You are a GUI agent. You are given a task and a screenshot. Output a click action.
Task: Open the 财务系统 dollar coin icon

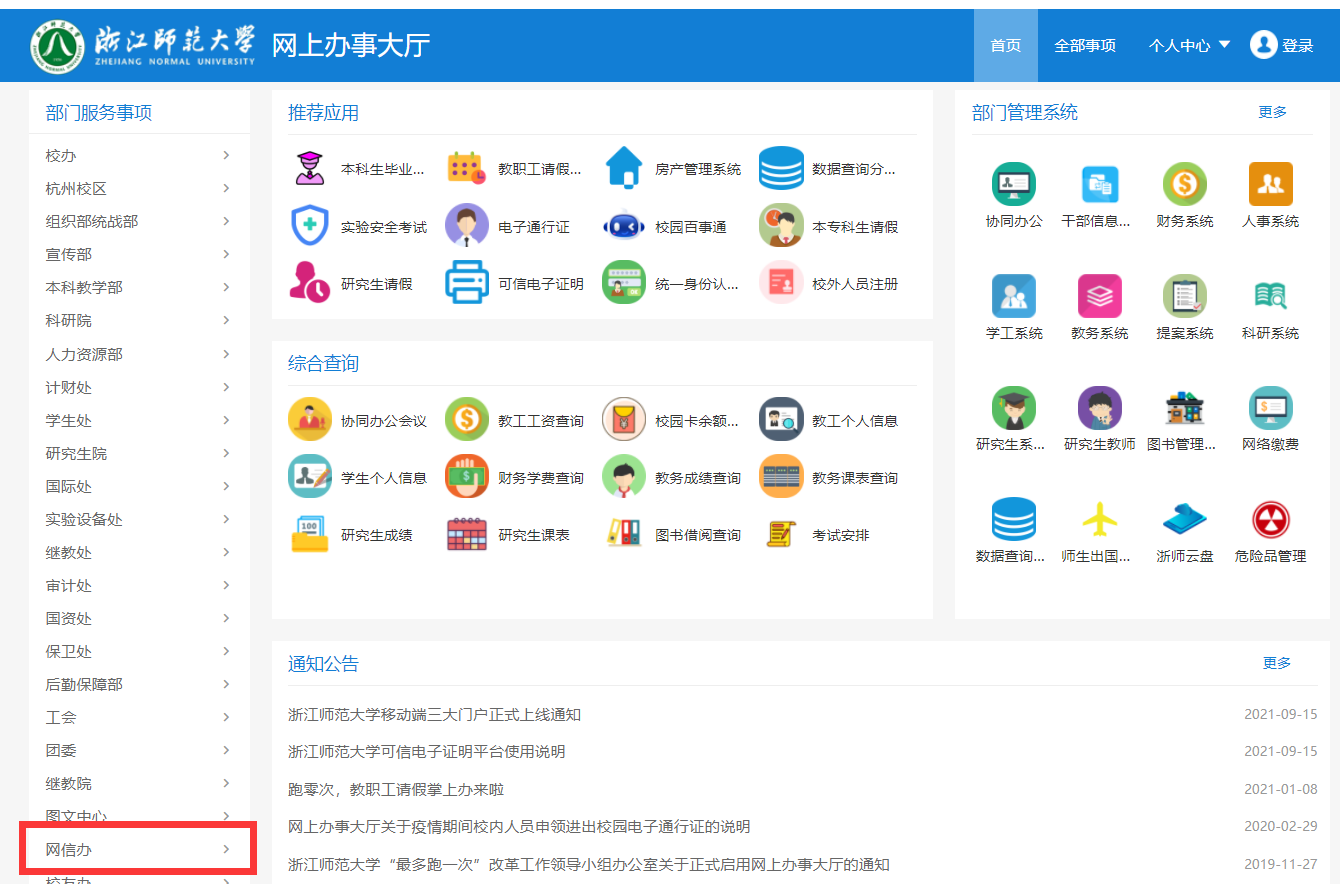(1184, 185)
